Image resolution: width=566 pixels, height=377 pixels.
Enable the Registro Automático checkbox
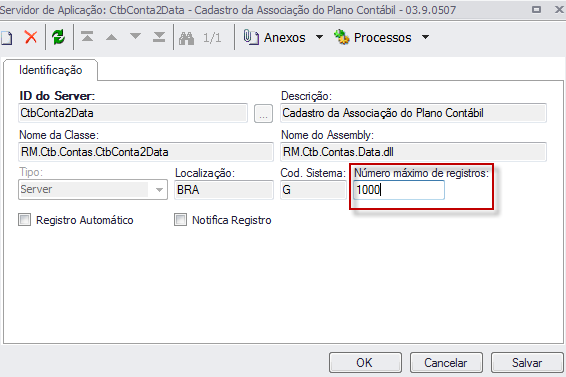point(25,220)
